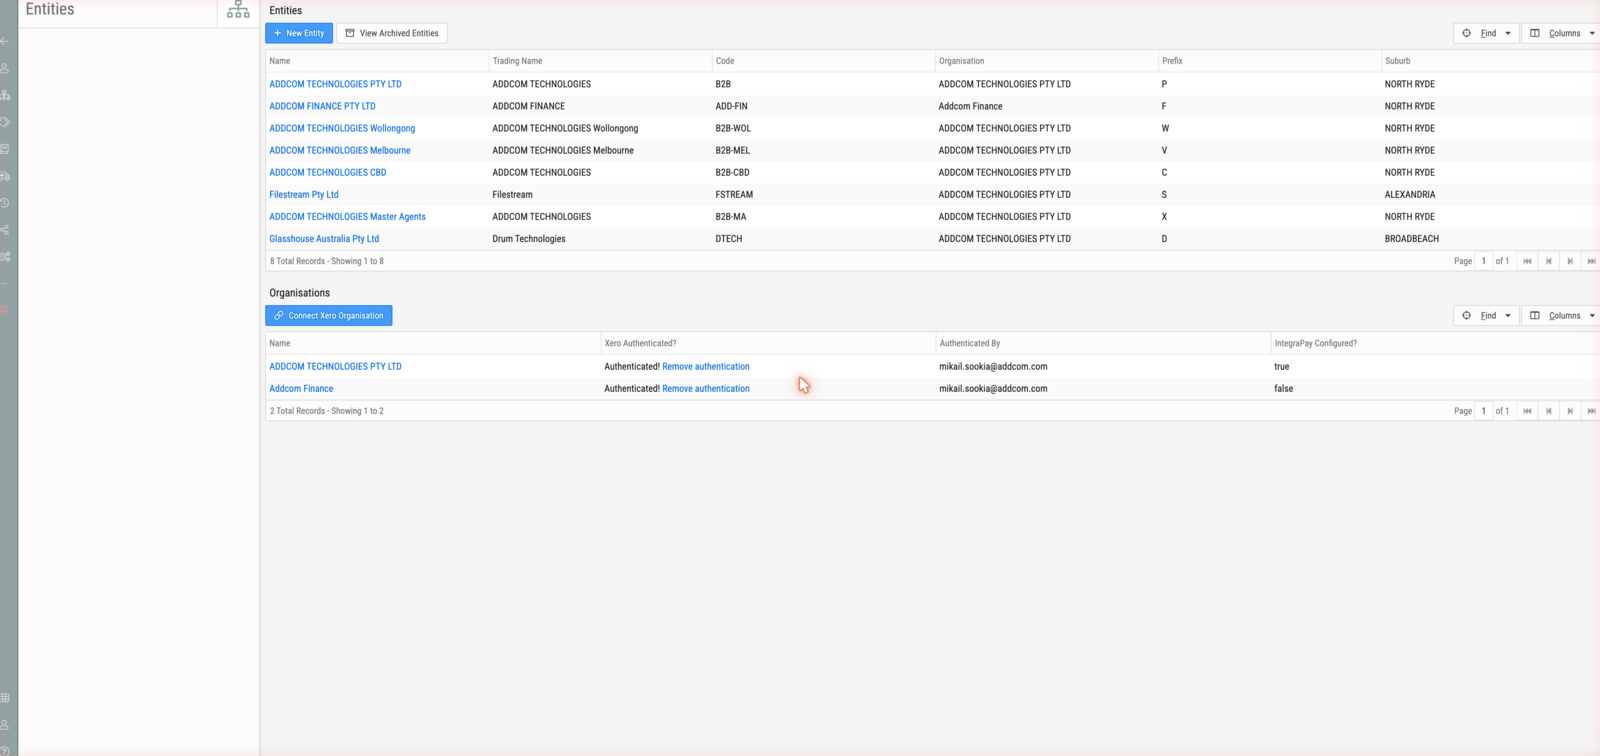Click Connect Xero Organisation button
Viewport: 1600px width, 756px height.
coord(329,315)
